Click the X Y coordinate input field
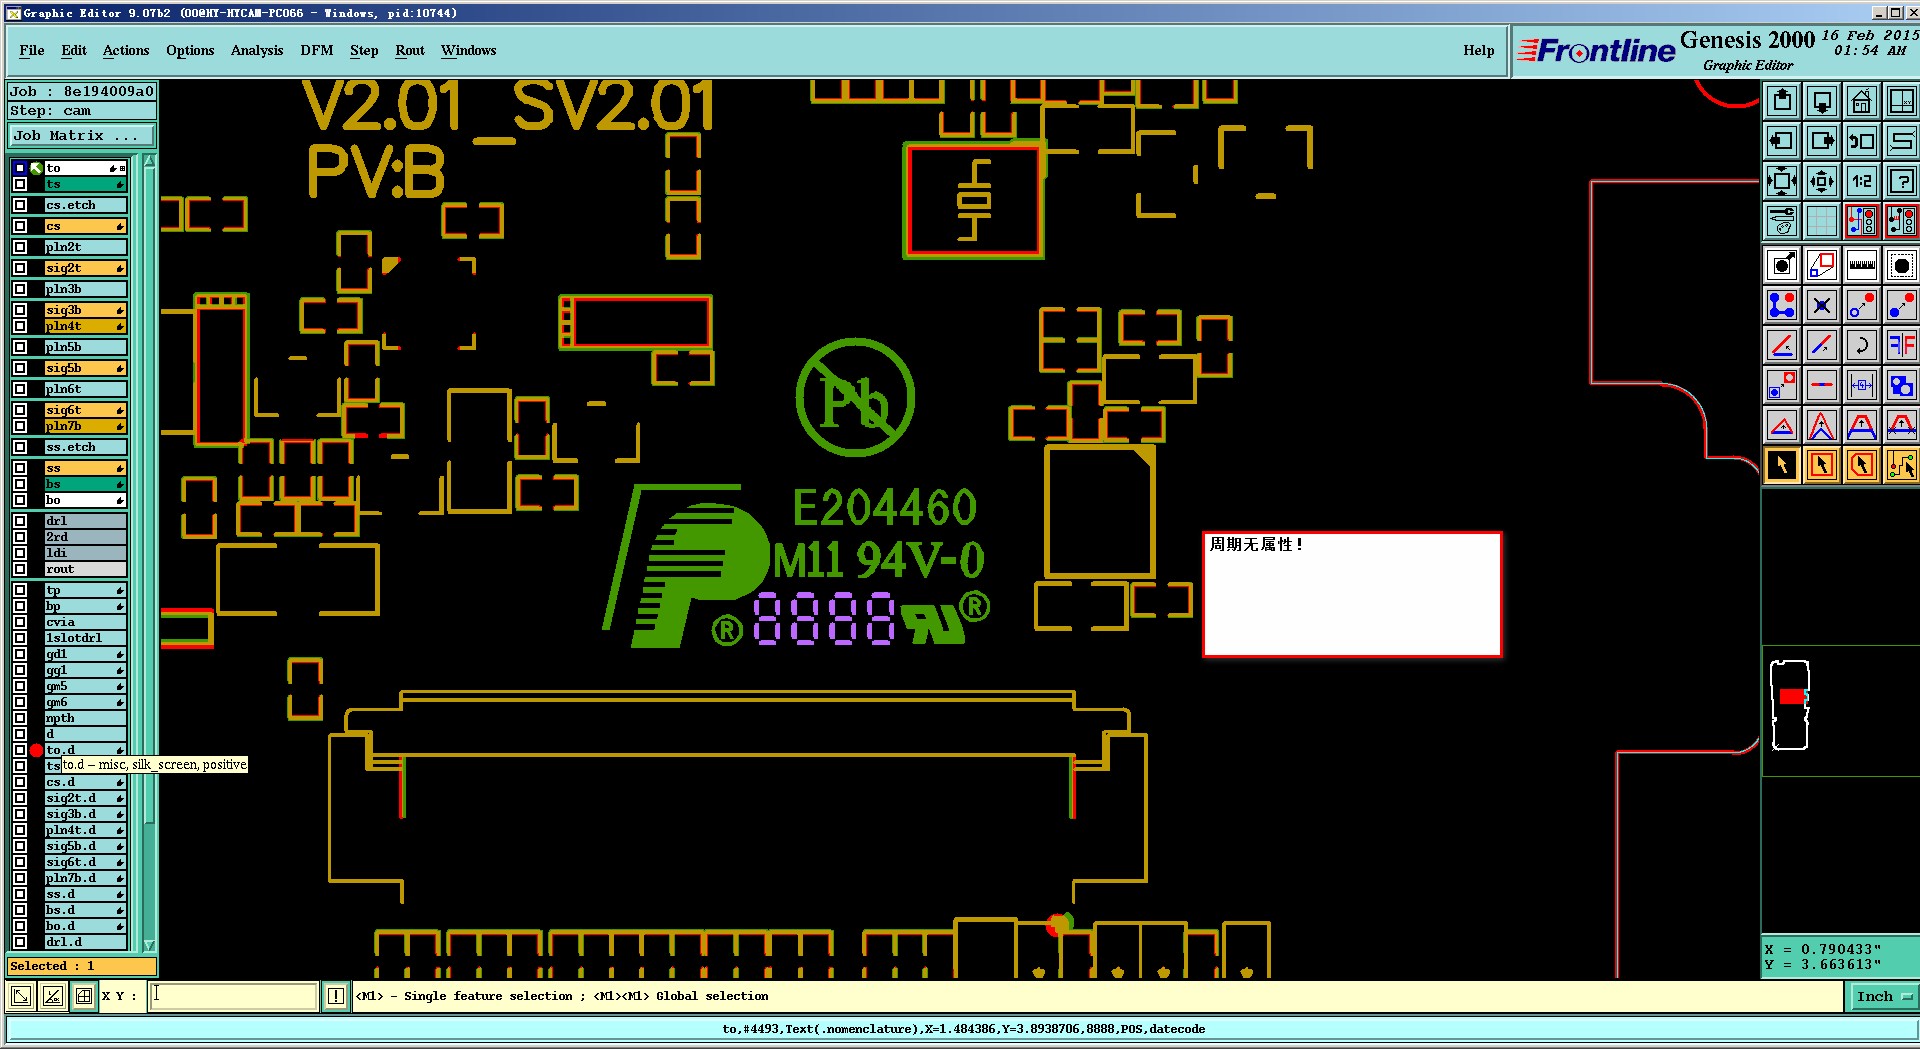1920x1049 pixels. [233, 996]
